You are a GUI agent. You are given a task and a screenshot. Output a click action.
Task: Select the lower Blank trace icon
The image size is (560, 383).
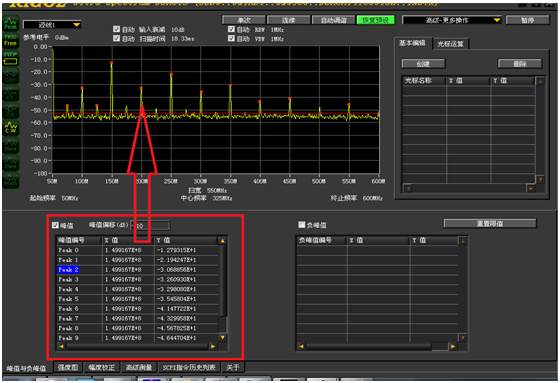[x=10, y=163]
